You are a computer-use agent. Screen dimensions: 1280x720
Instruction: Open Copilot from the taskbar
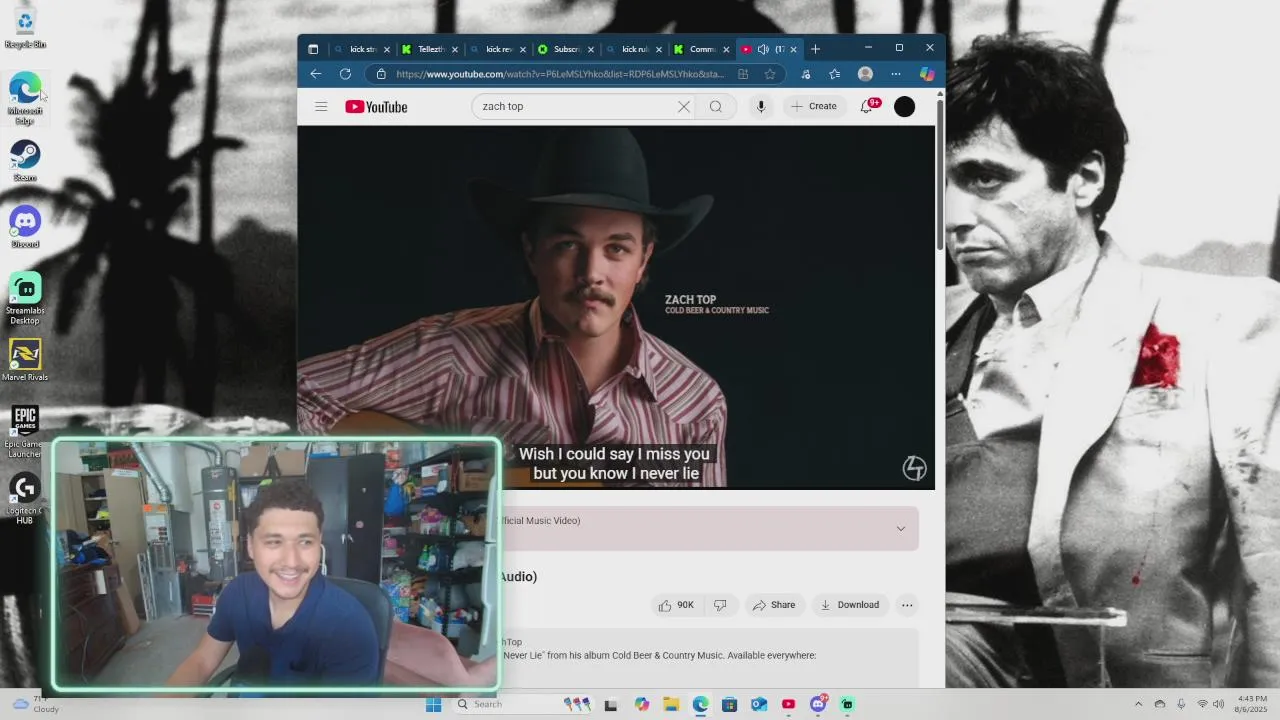tap(642, 704)
